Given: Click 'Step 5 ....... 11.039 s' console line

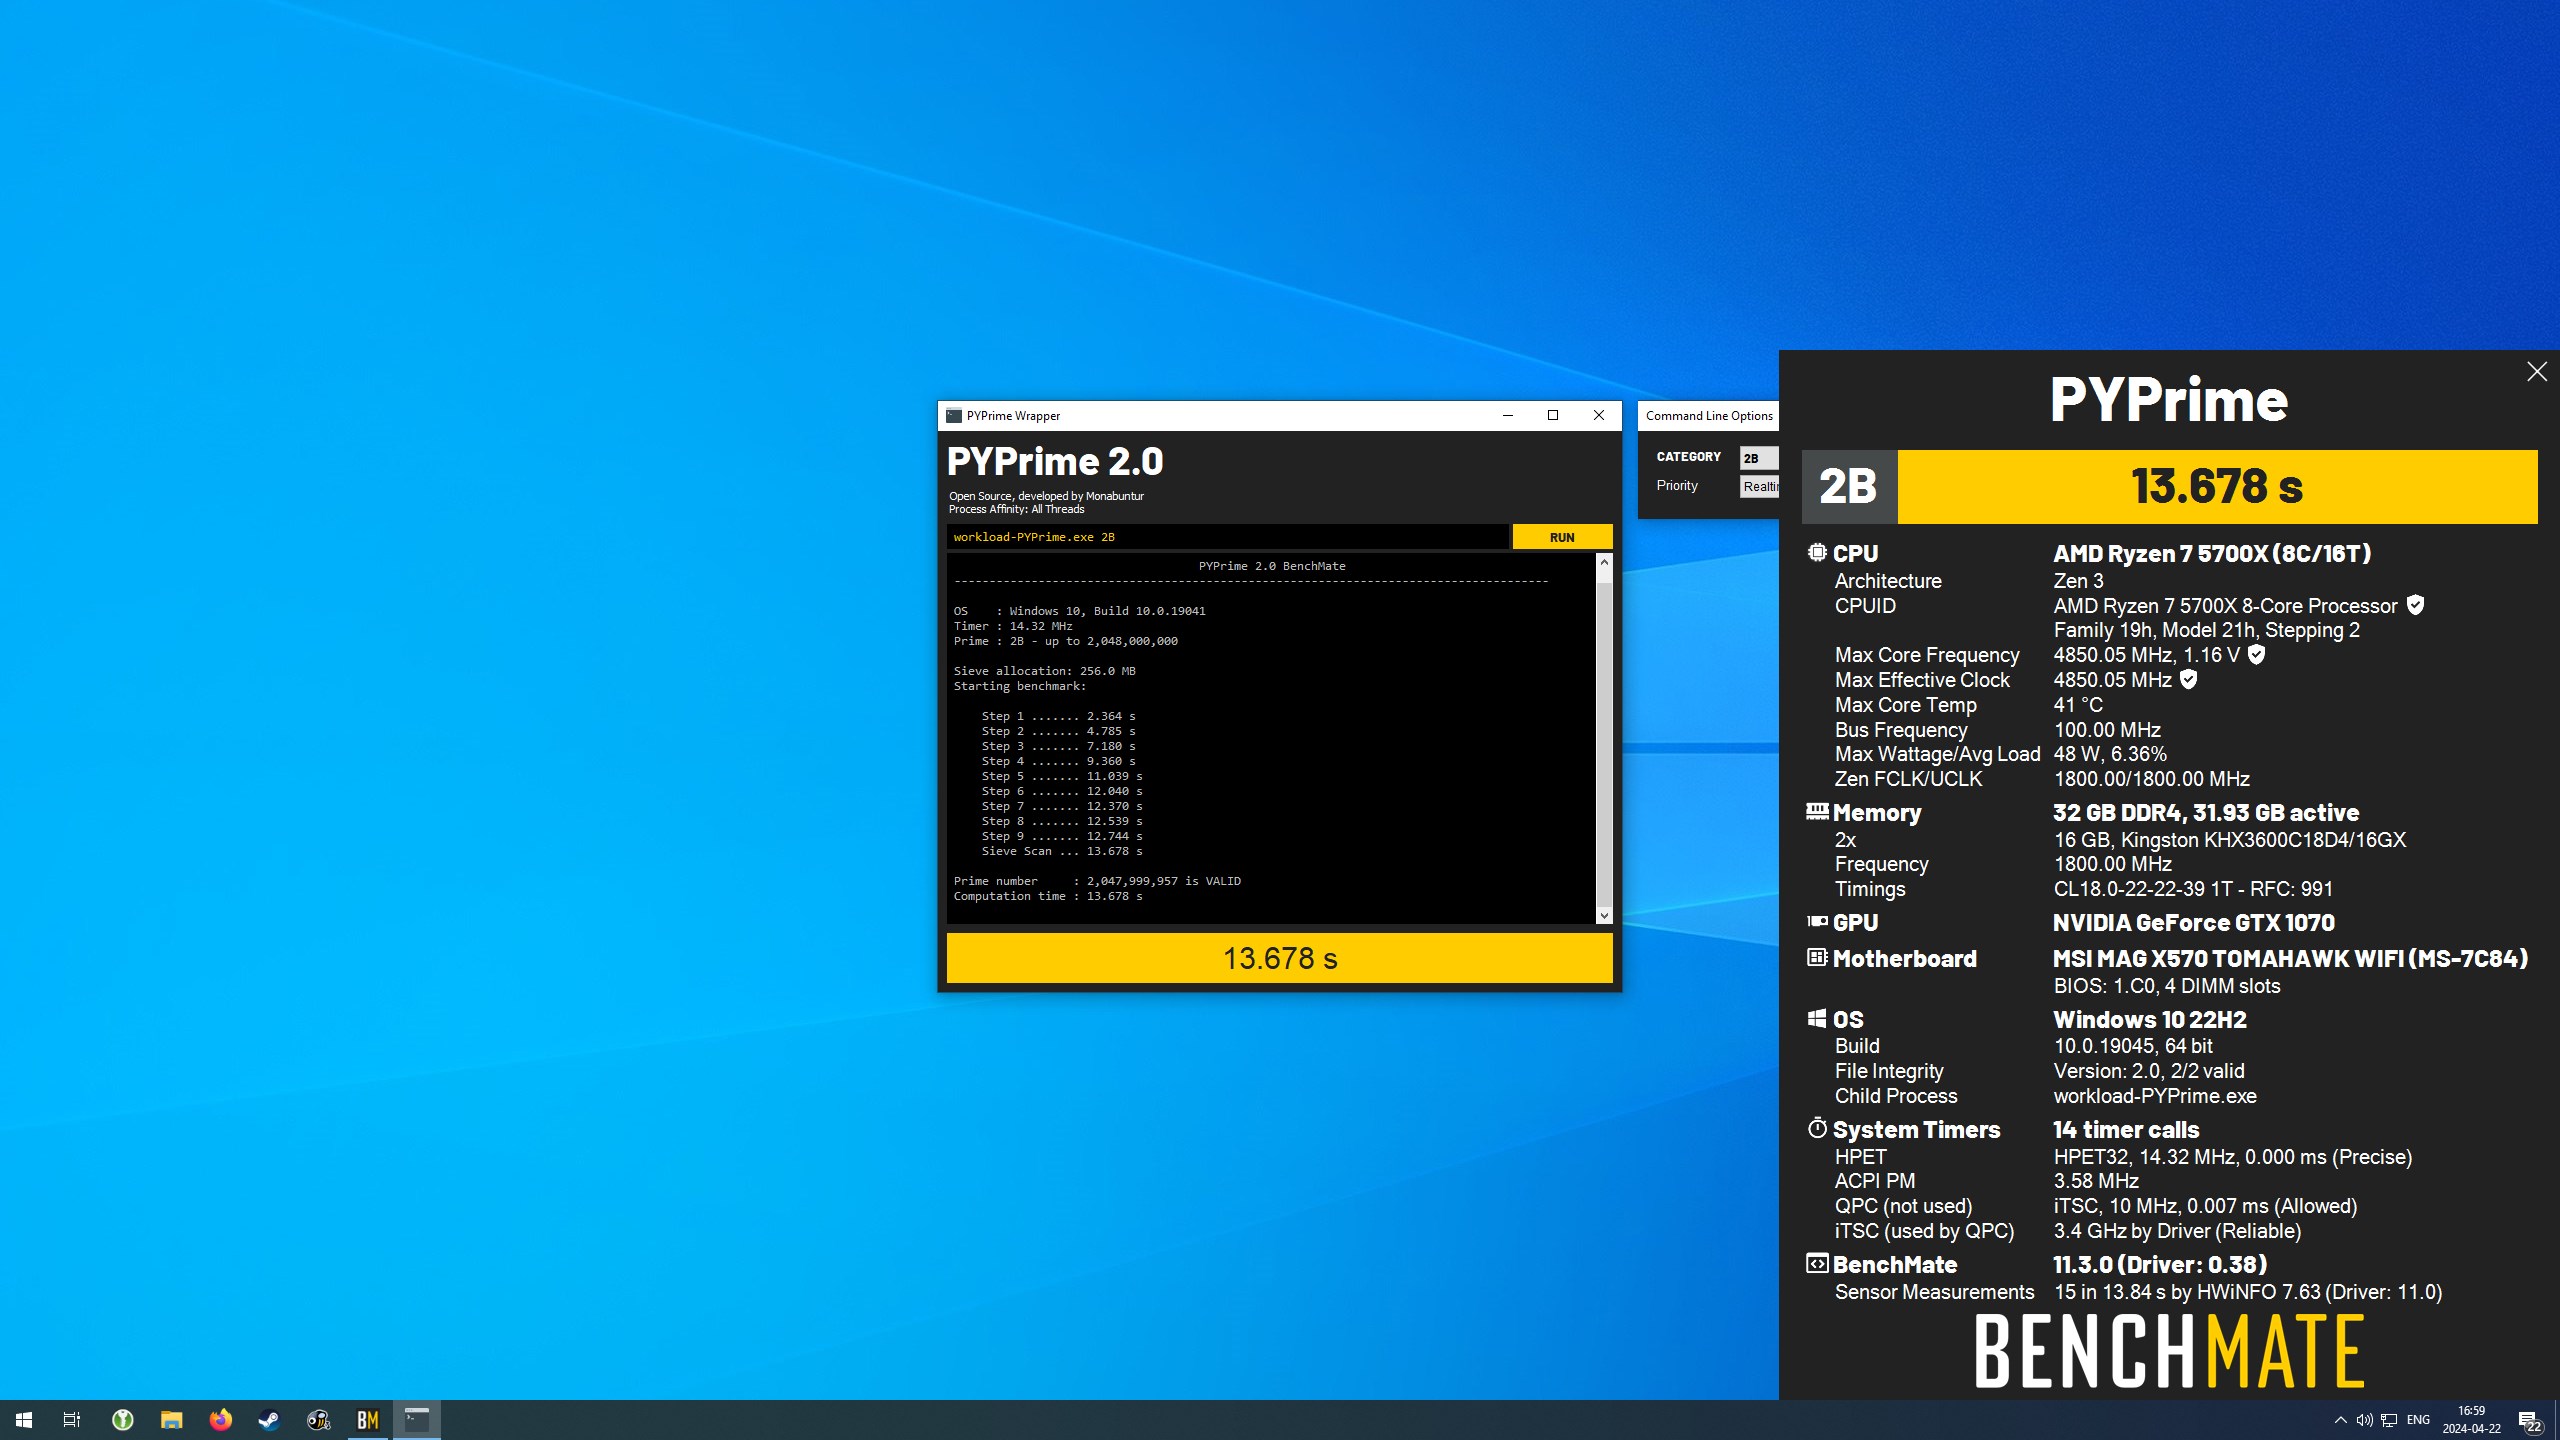Looking at the screenshot, I should 1062,776.
